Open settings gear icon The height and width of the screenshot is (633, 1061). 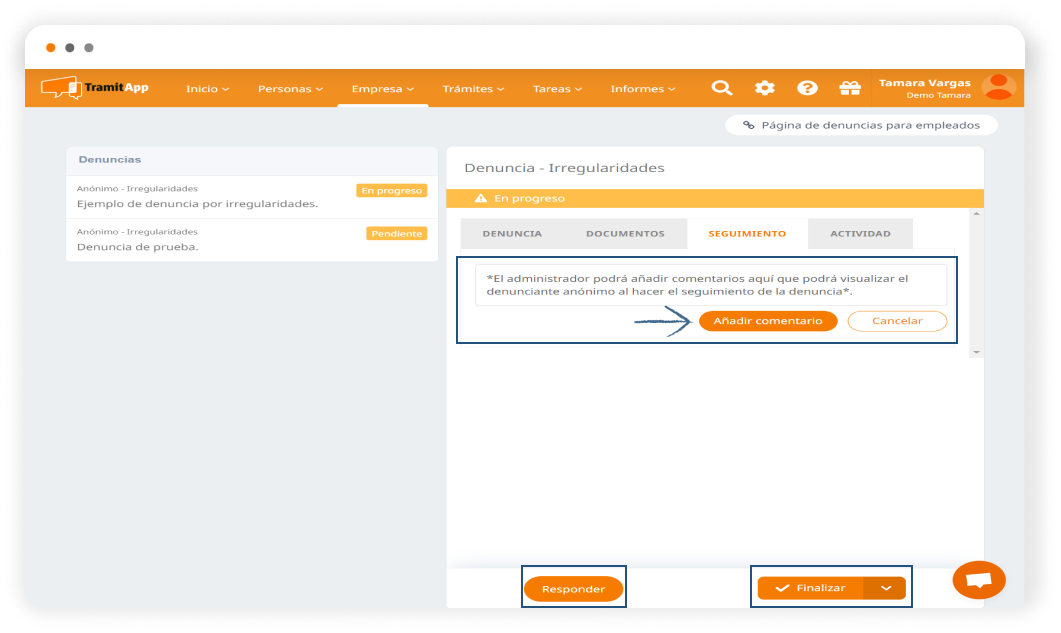click(765, 88)
